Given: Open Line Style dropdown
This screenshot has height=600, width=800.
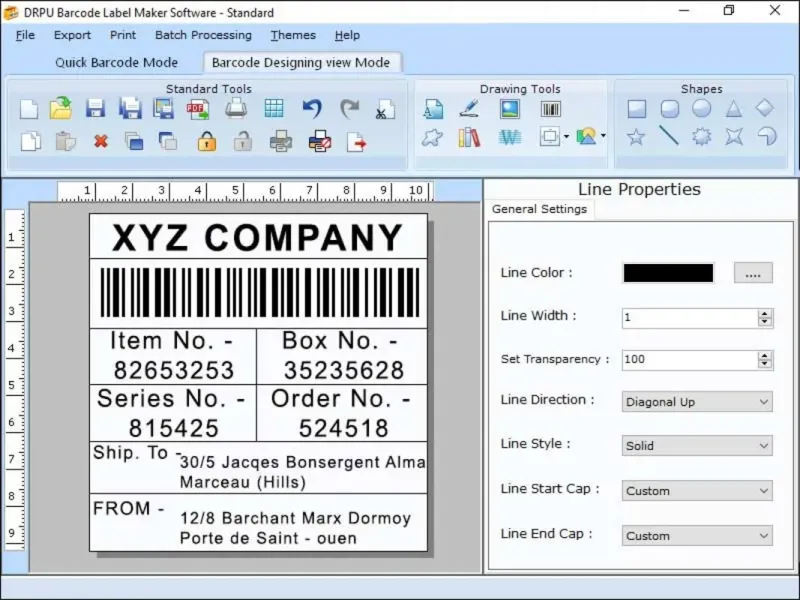Looking at the screenshot, I should pyautogui.click(x=697, y=445).
